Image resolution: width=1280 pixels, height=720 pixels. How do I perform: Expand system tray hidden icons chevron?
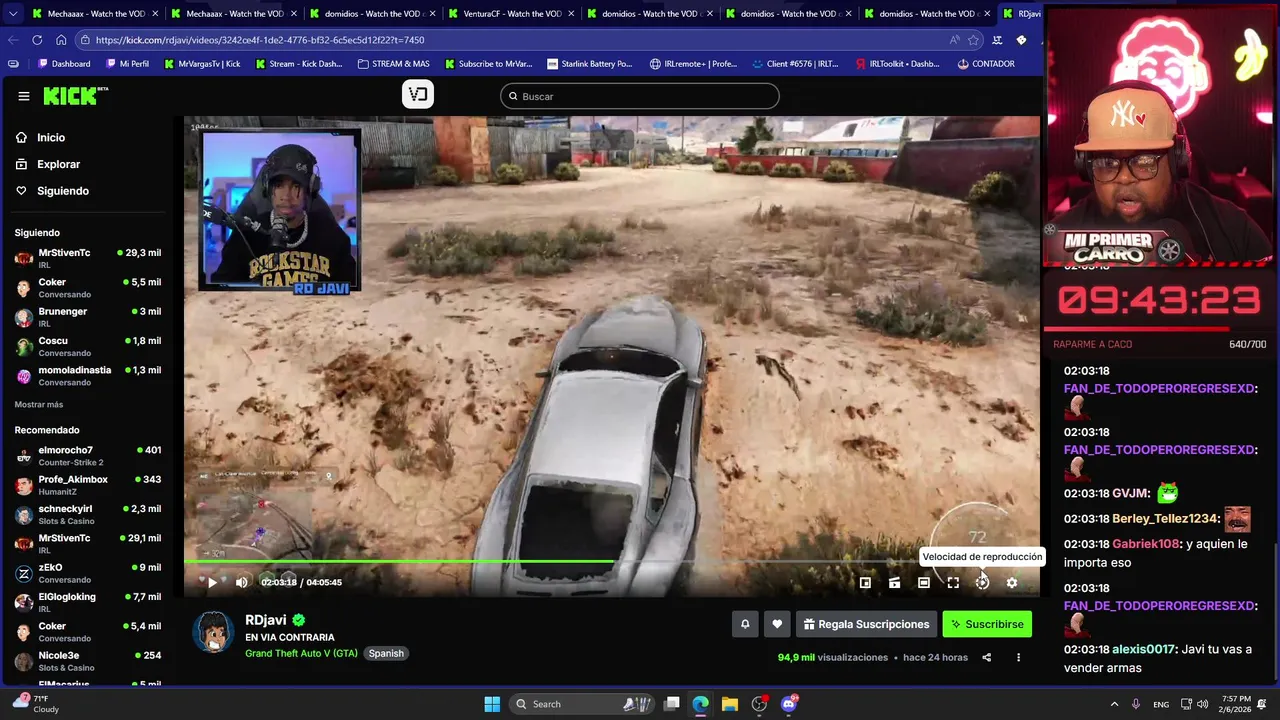click(1115, 704)
